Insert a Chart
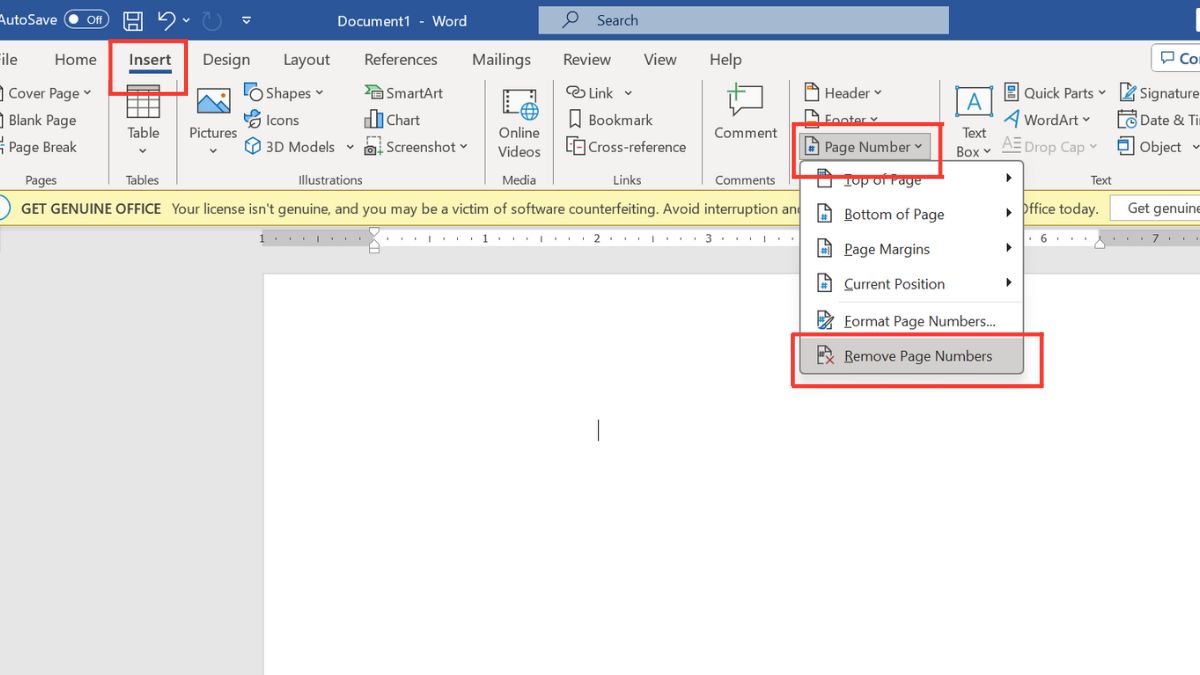Viewport: 1200px width, 675px height. 392,120
